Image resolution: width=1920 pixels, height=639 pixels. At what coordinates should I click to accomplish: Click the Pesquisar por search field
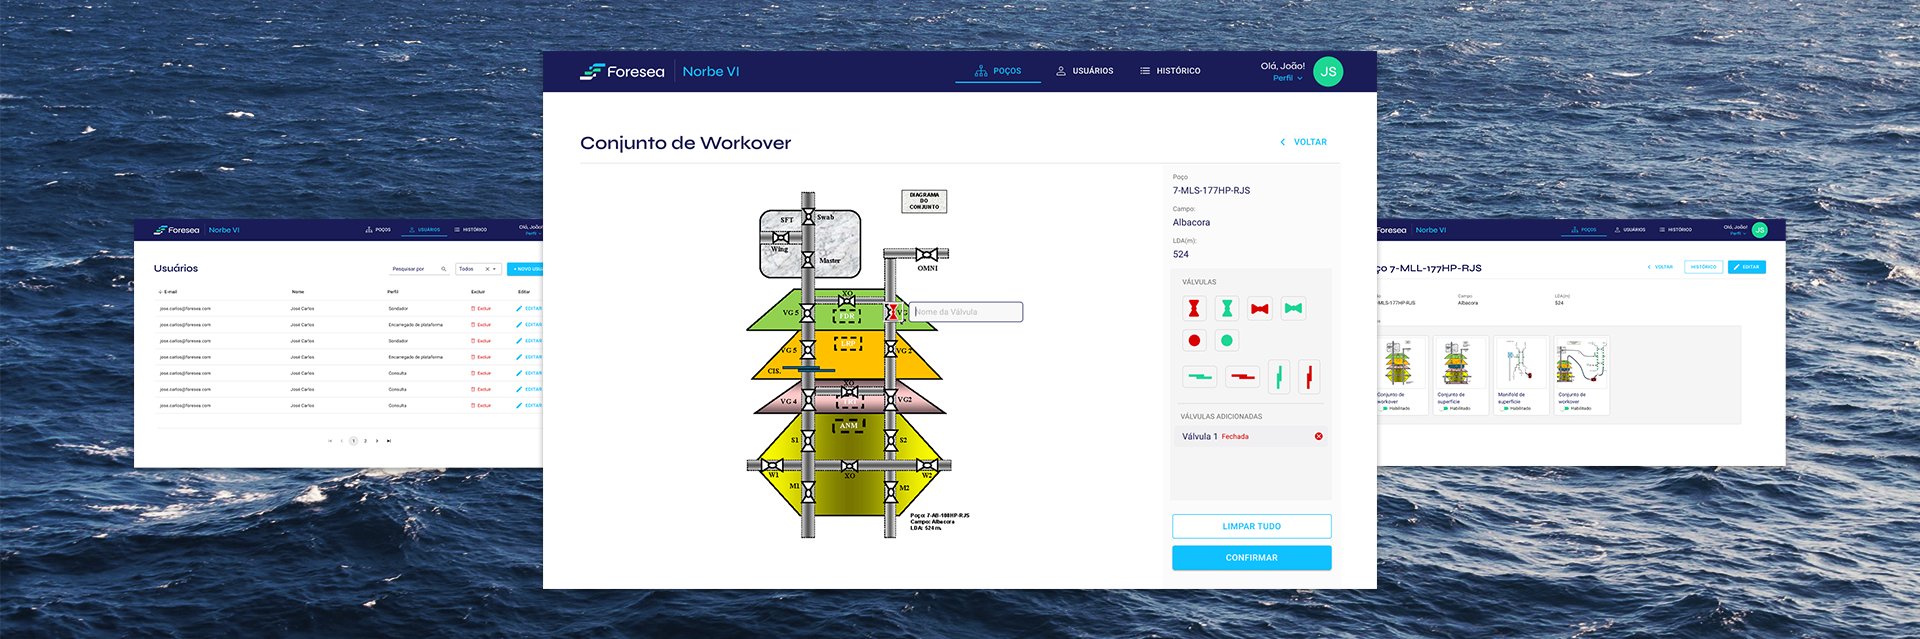(419, 269)
